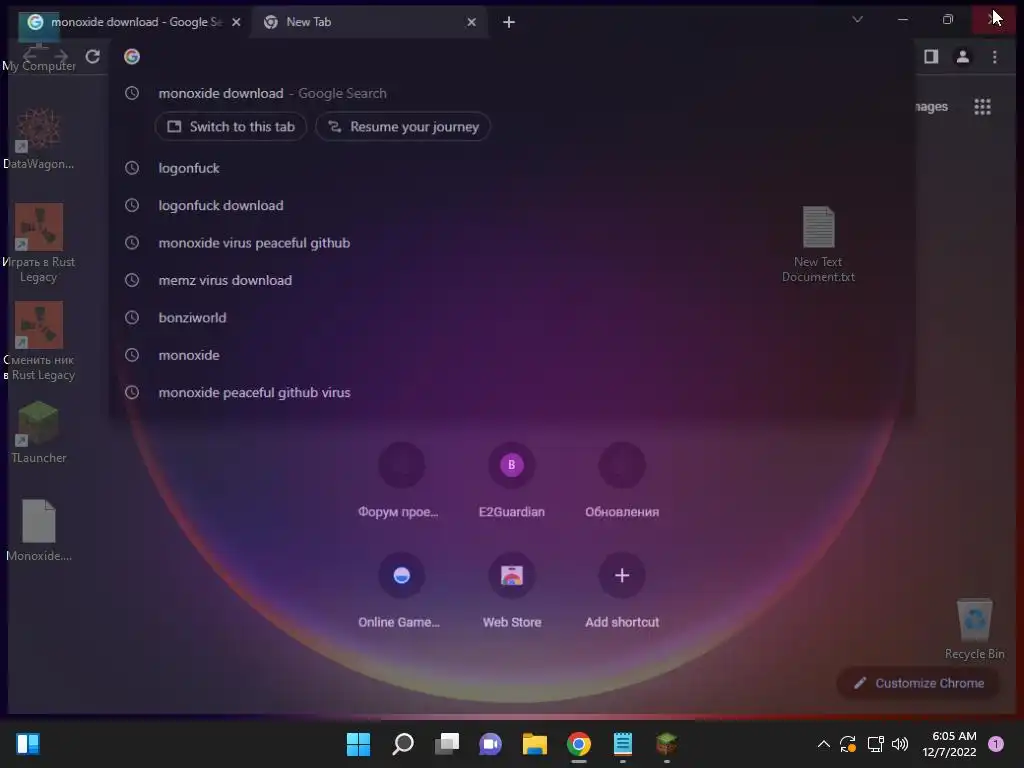
Task: Click the Resume your journey button
Action: [403, 127]
